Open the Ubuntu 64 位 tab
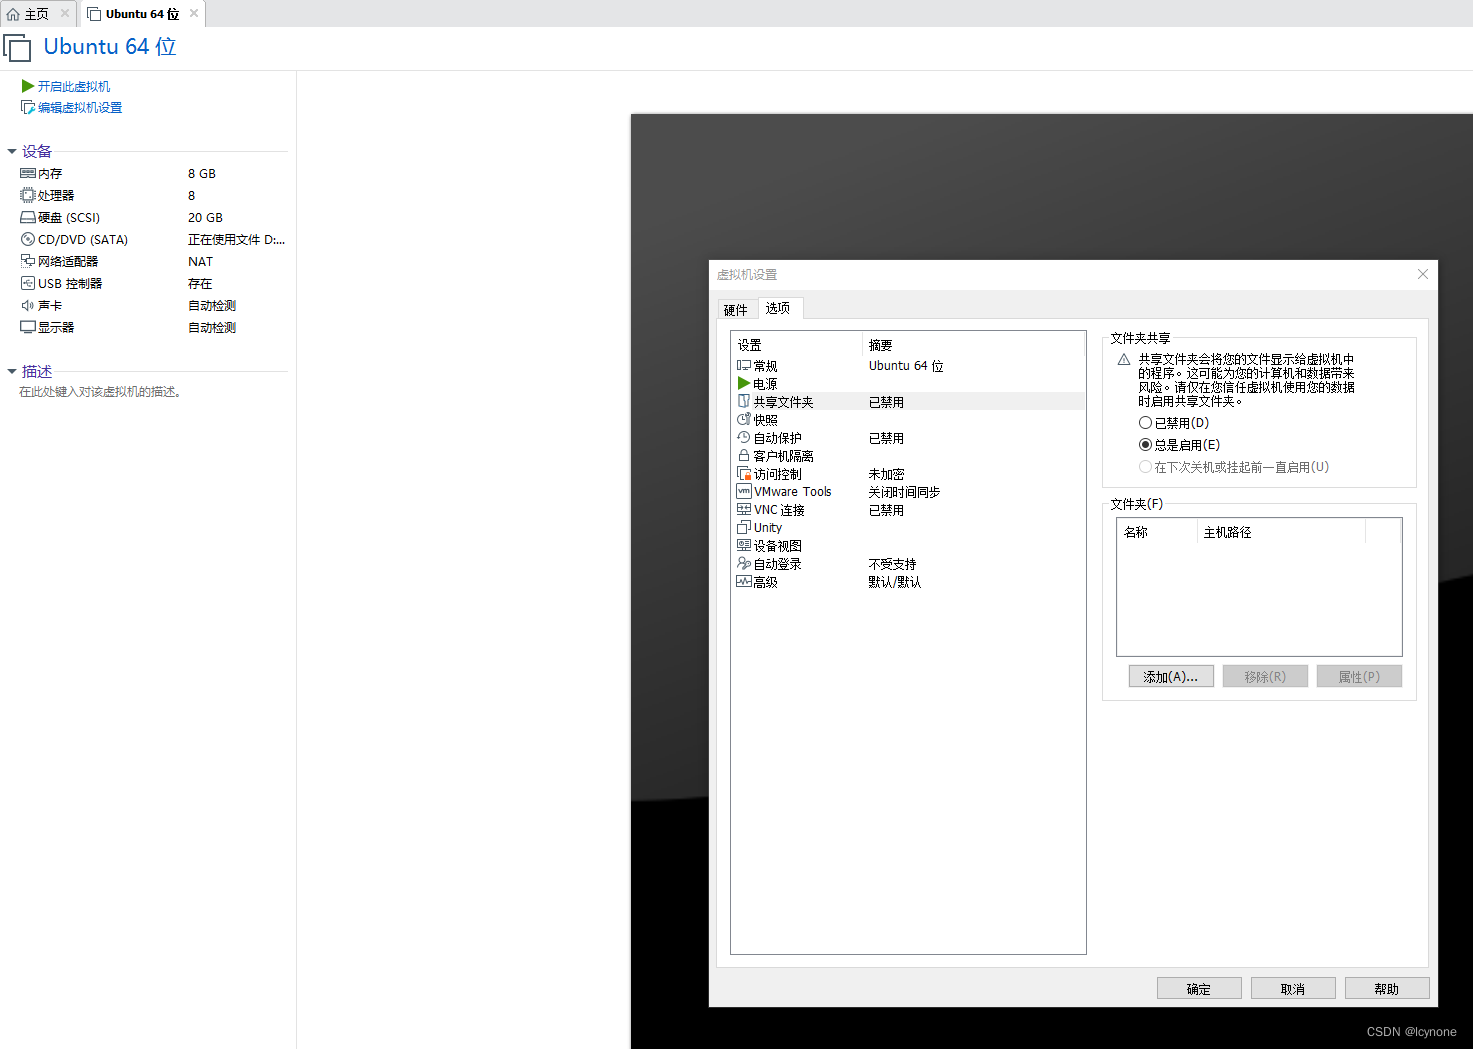1473x1049 pixels. point(142,14)
